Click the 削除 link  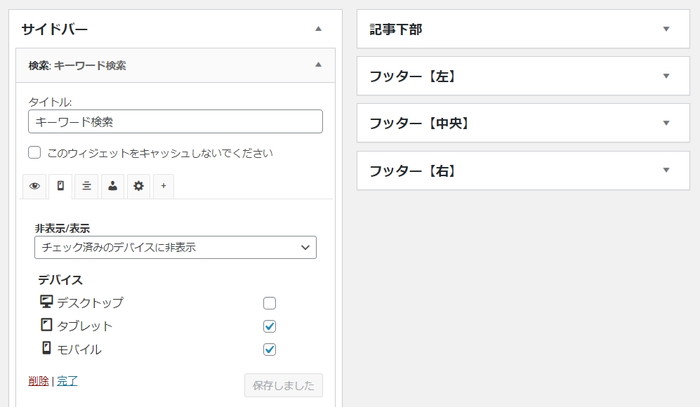[38, 381]
